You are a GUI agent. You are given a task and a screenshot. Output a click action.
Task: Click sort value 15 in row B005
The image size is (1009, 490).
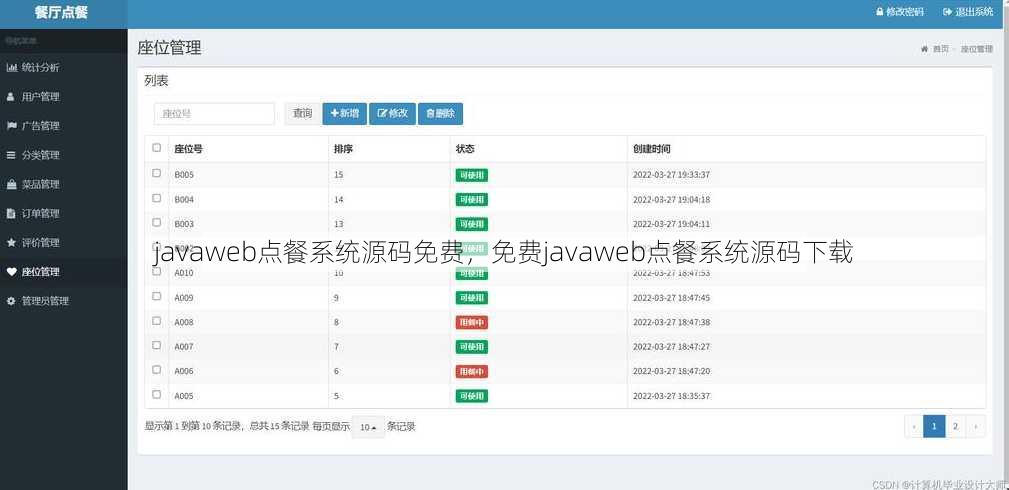[338, 174]
